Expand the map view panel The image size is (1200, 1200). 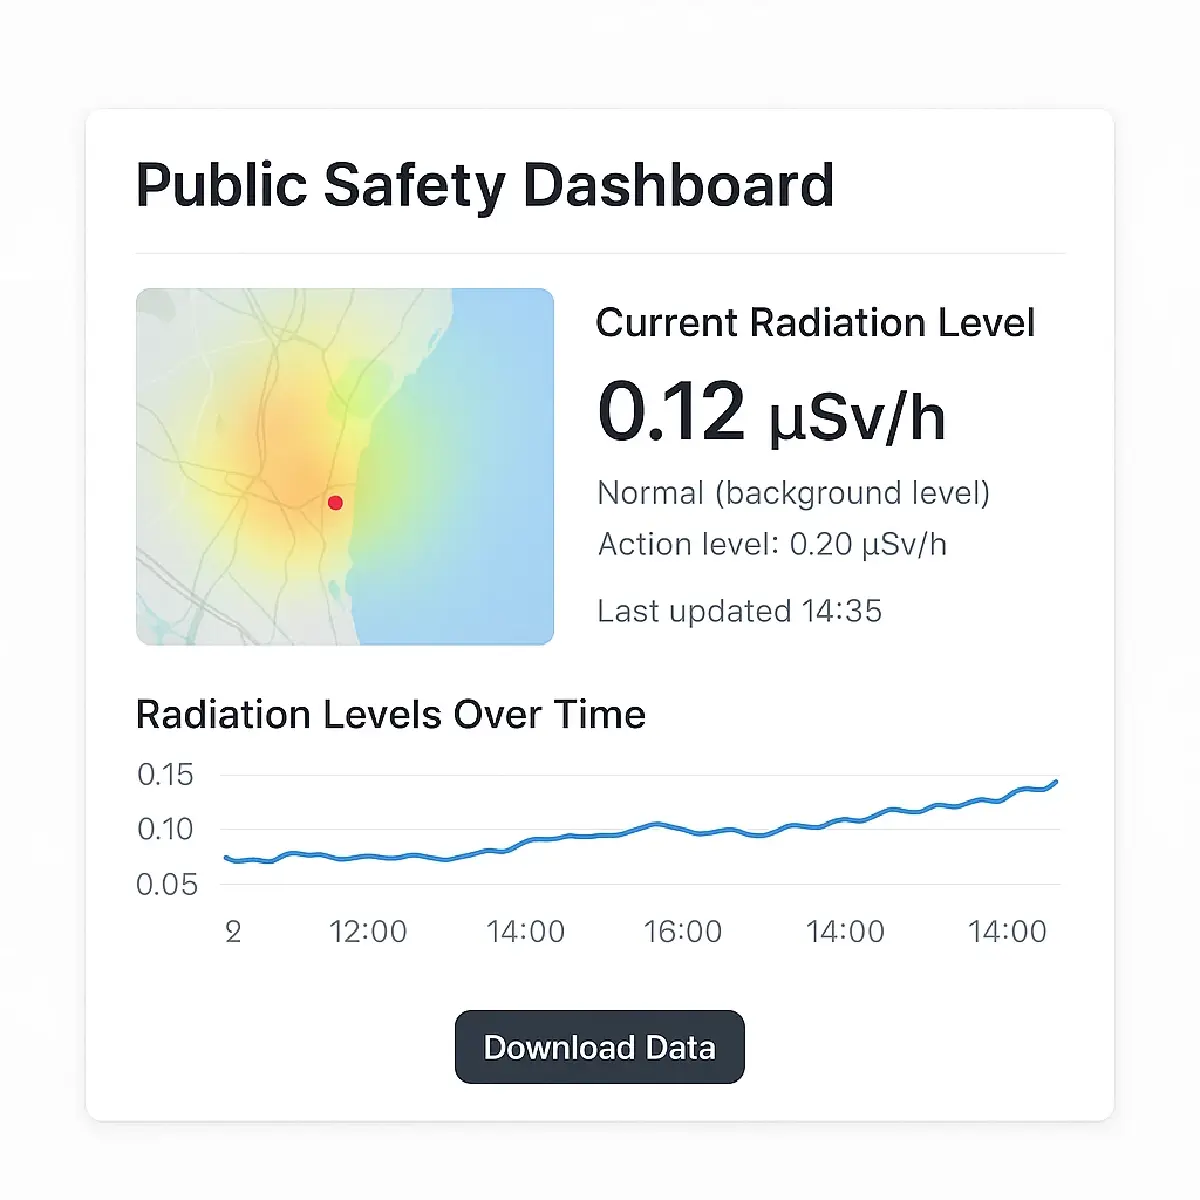(x=344, y=466)
